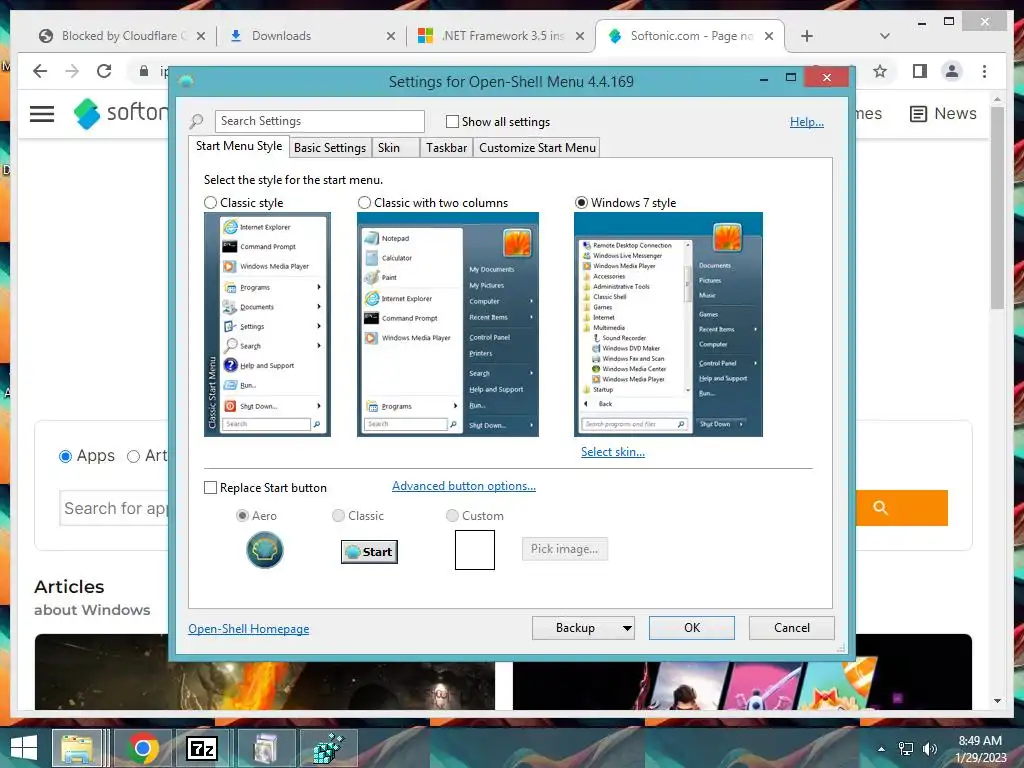Switch to Start Menu Style tab
Screen dimensions: 1024x768
click(x=239, y=146)
